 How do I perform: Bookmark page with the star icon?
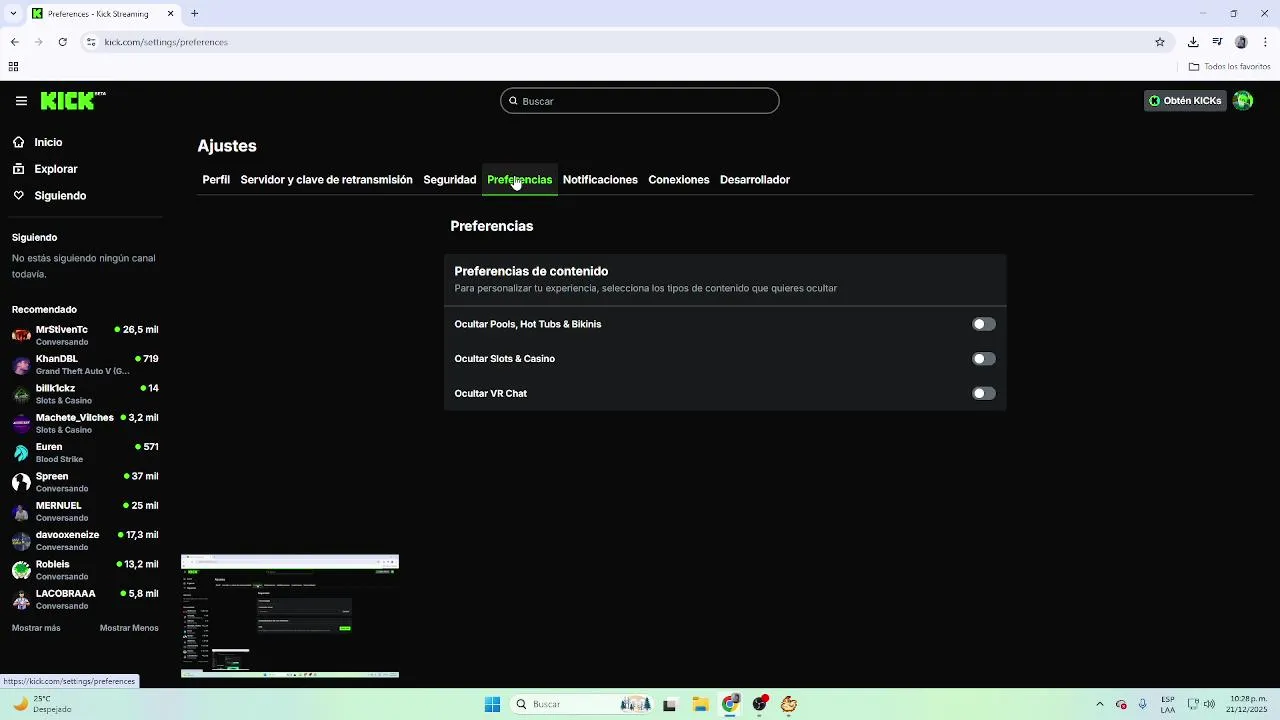tap(1160, 42)
